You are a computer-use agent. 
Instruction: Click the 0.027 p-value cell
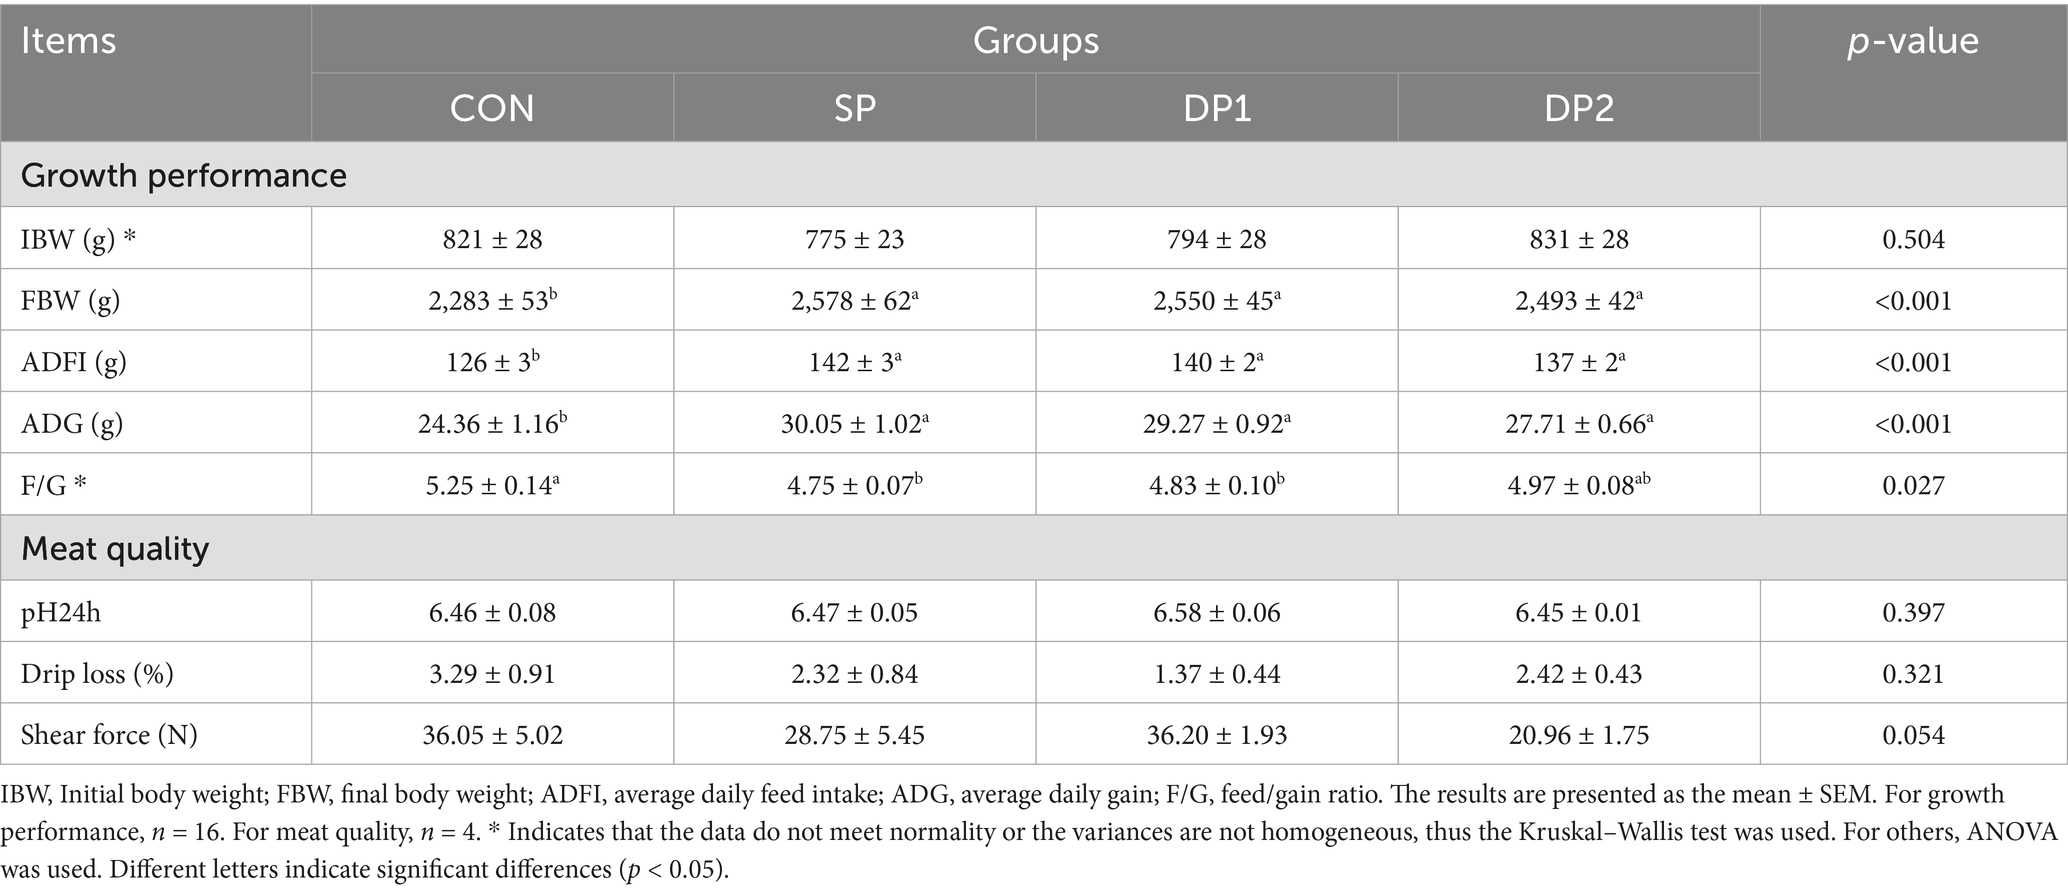coord(1913,486)
